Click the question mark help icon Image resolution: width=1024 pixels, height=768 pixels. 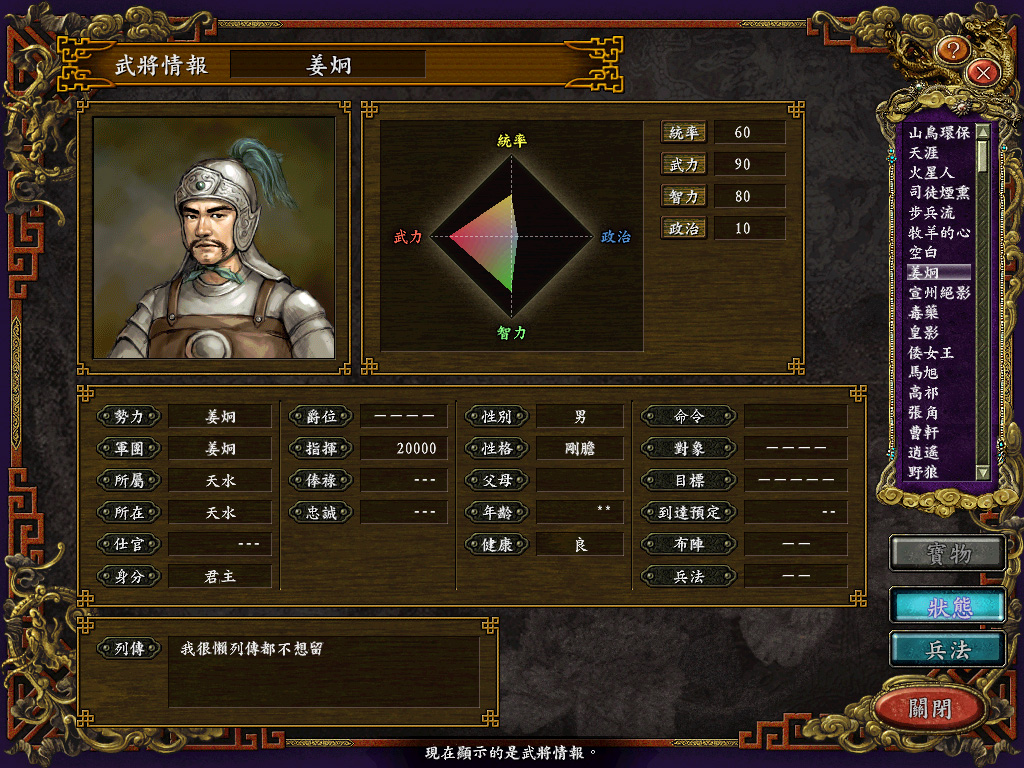pyautogui.click(x=953, y=50)
